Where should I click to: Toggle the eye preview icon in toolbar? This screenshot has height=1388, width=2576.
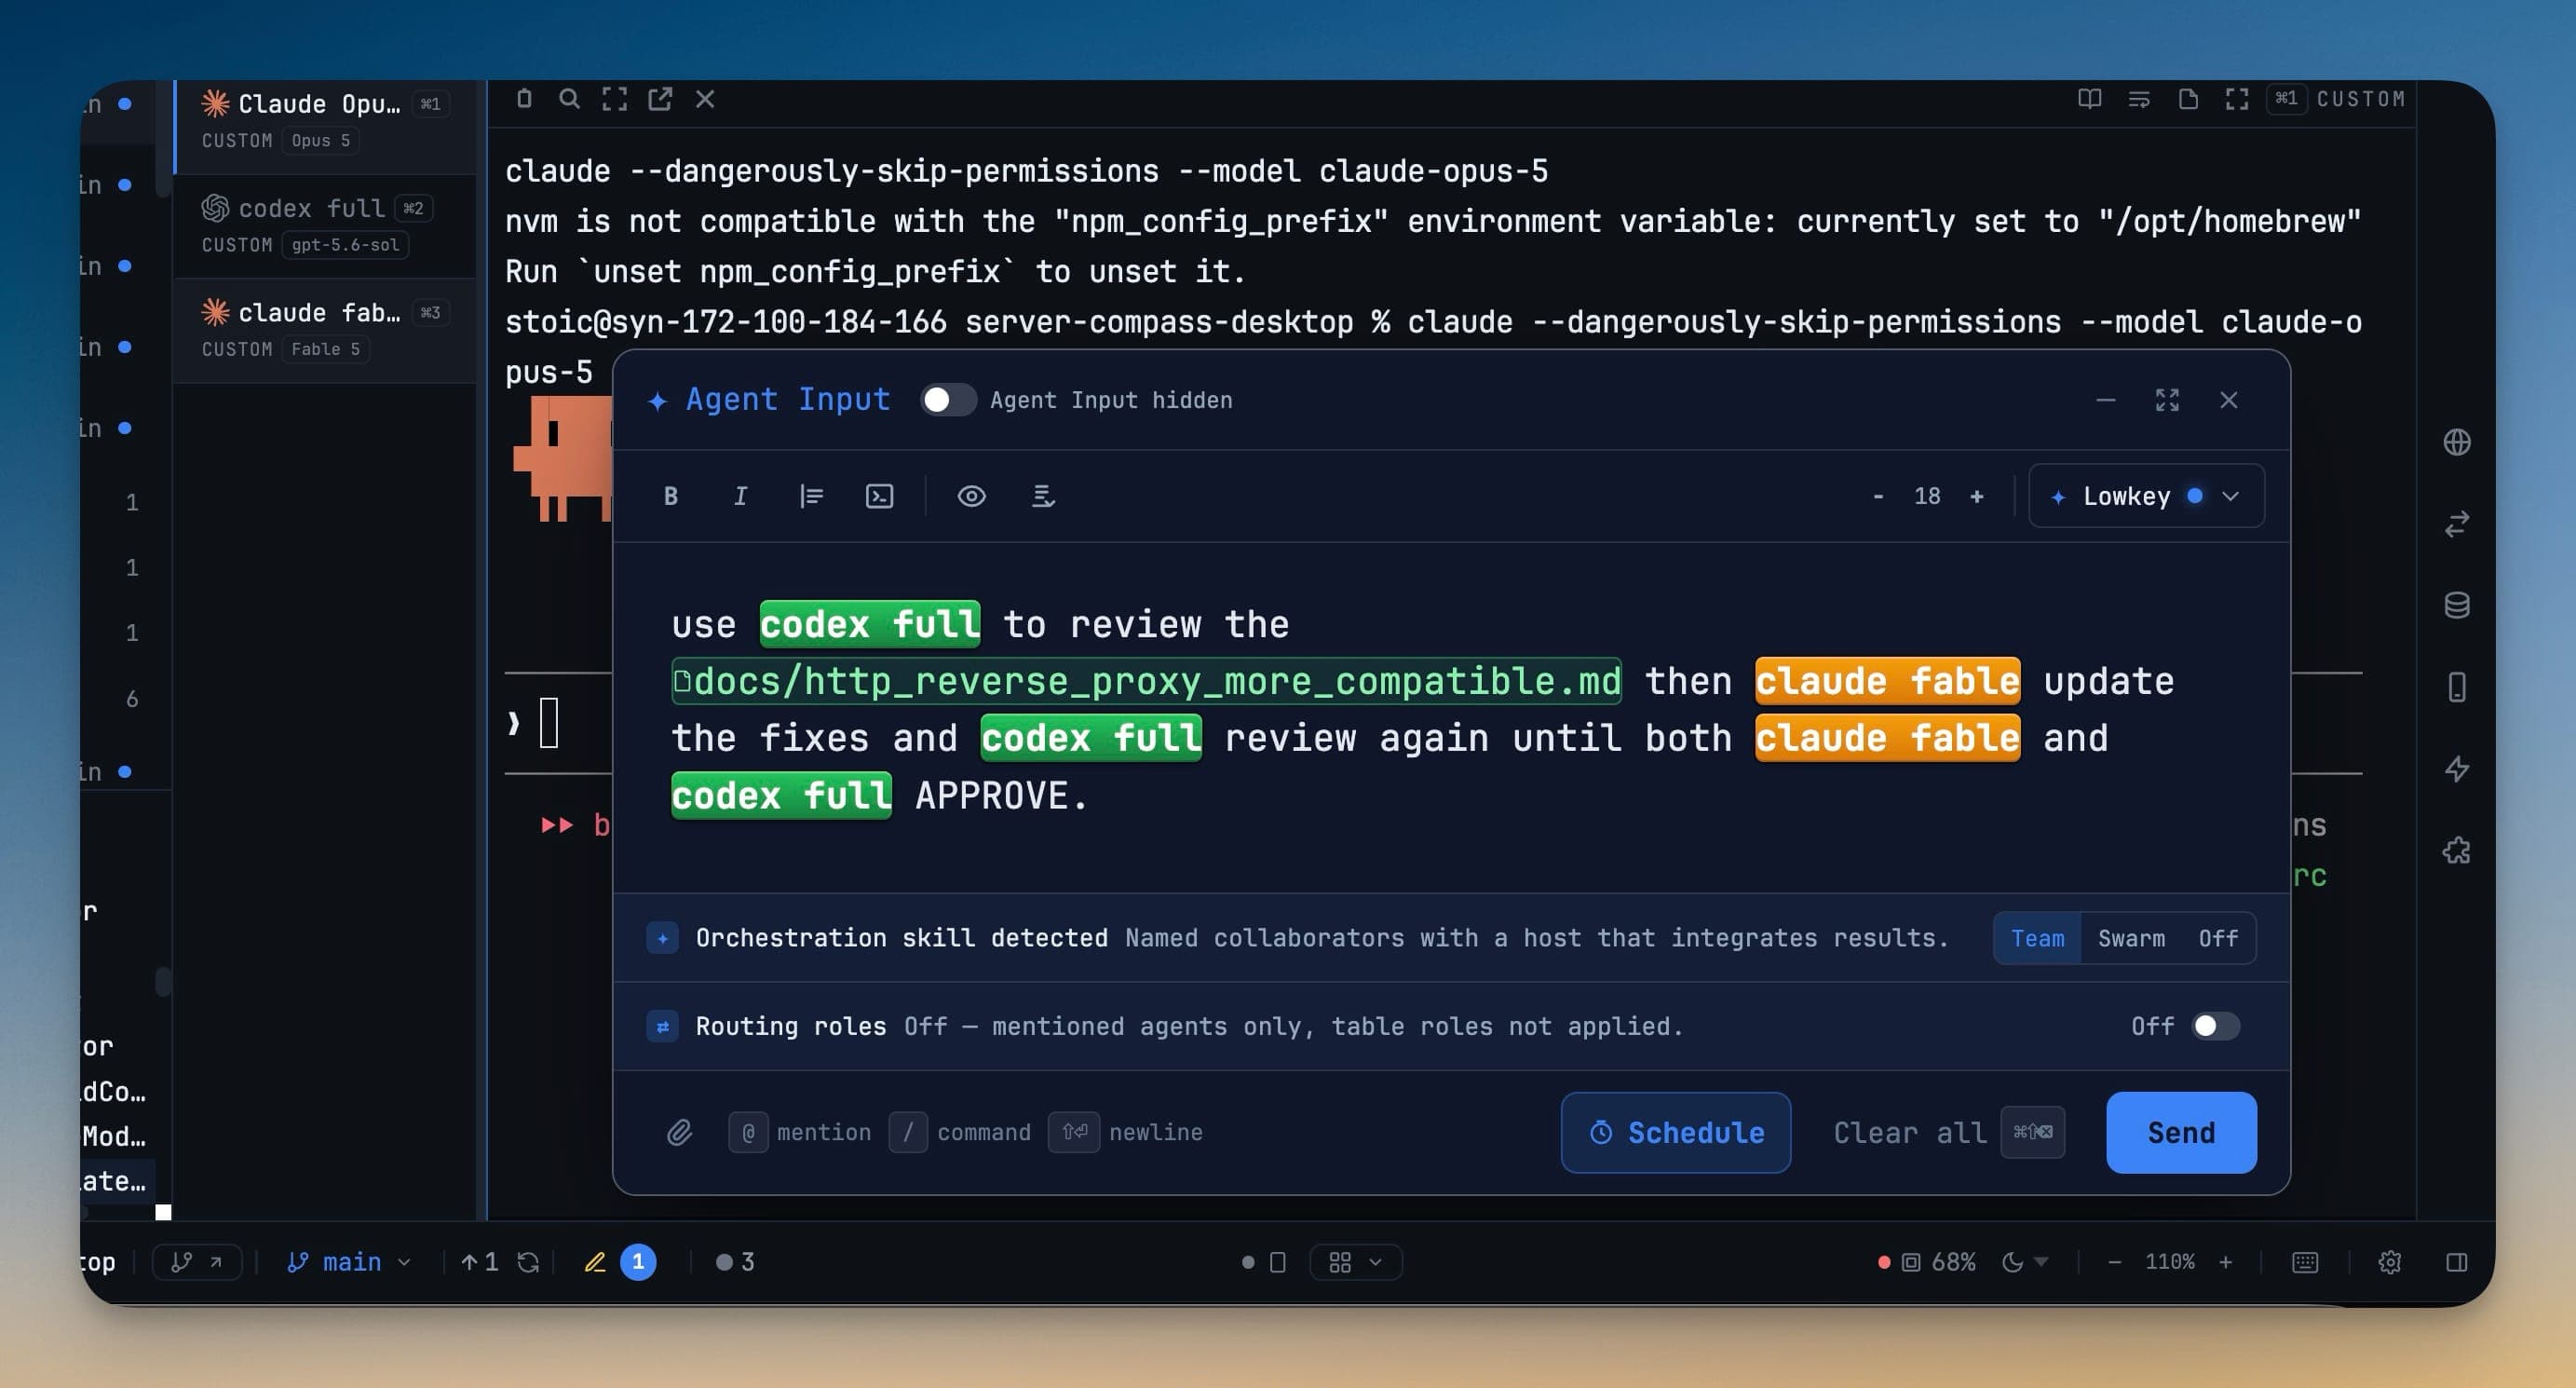pyautogui.click(x=971, y=496)
